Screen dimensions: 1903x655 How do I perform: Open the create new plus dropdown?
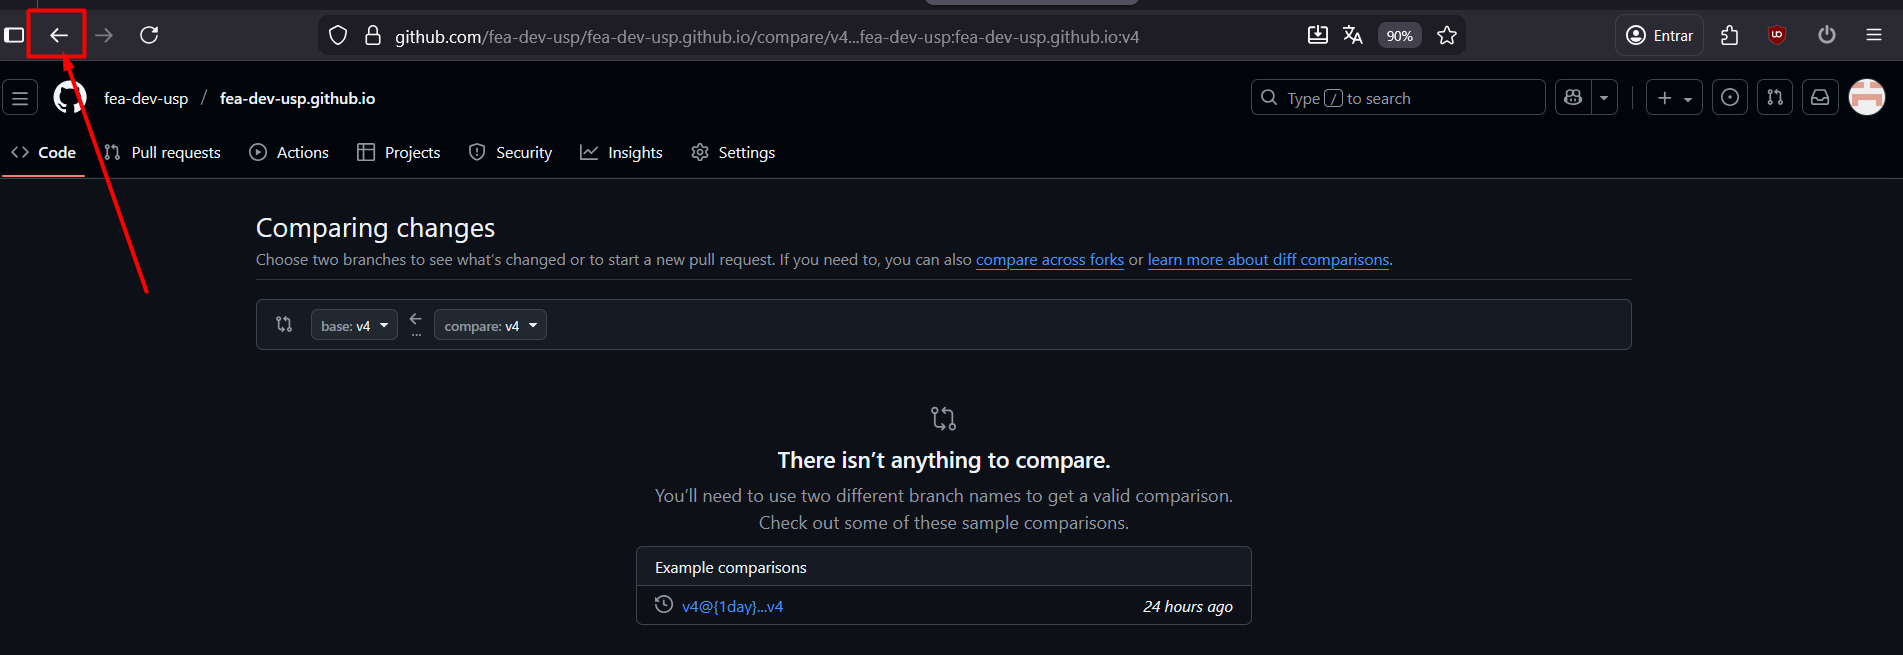click(1674, 98)
